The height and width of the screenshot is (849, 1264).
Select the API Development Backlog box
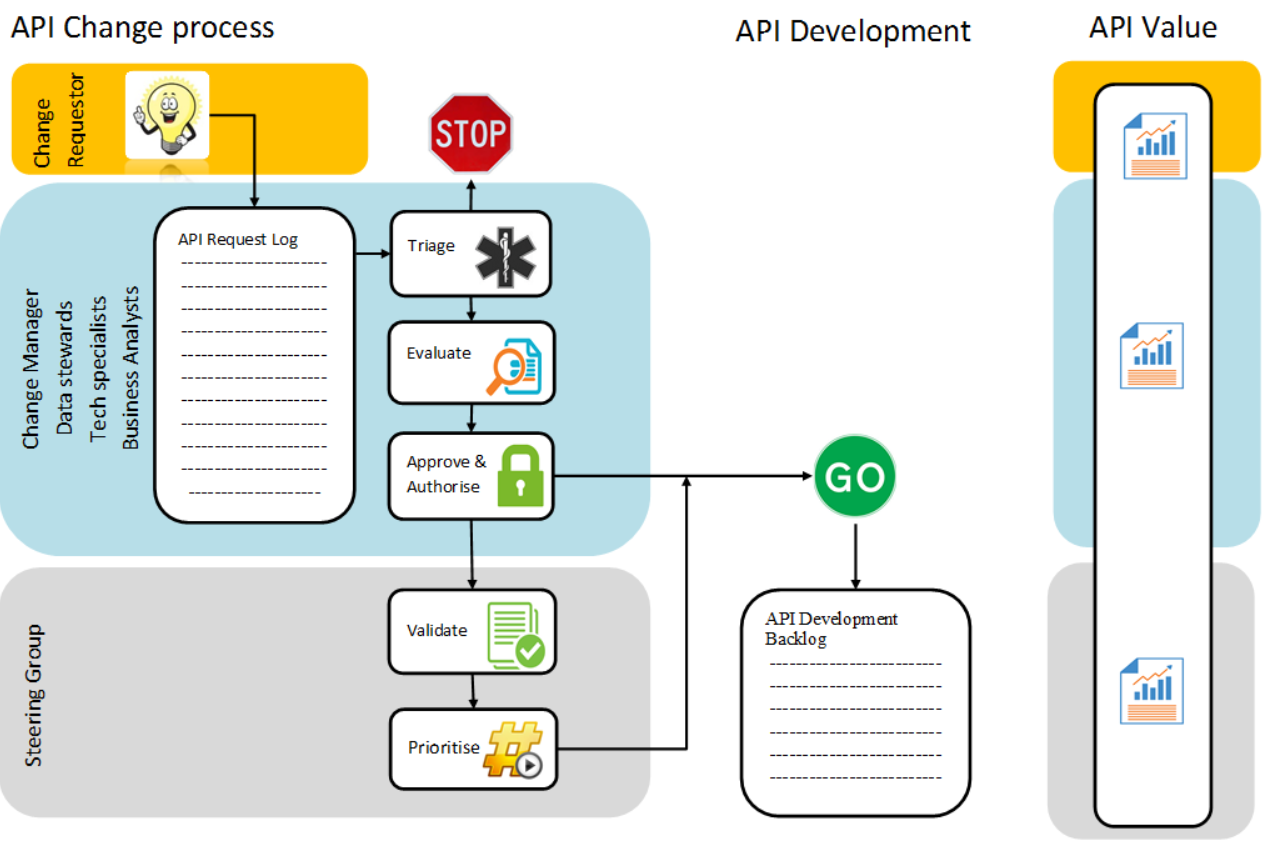(855, 702)
